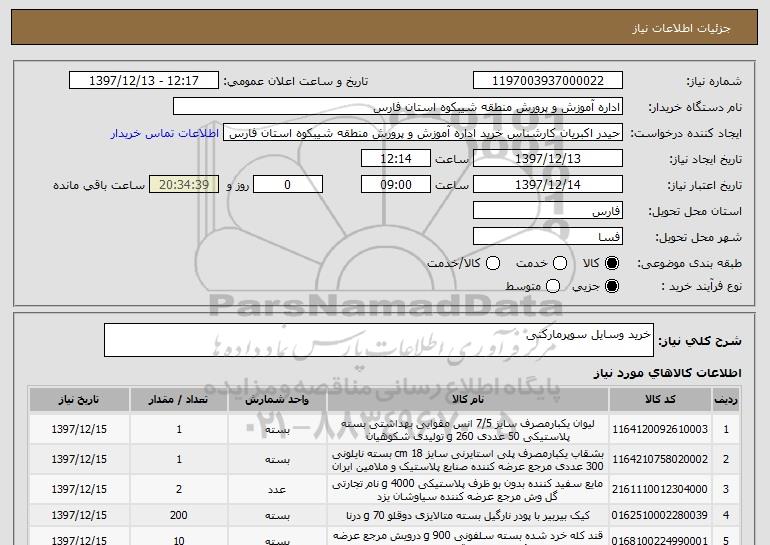Click the استان محل تحویل field فارس
770x545 pixels.
click(548, 211)
